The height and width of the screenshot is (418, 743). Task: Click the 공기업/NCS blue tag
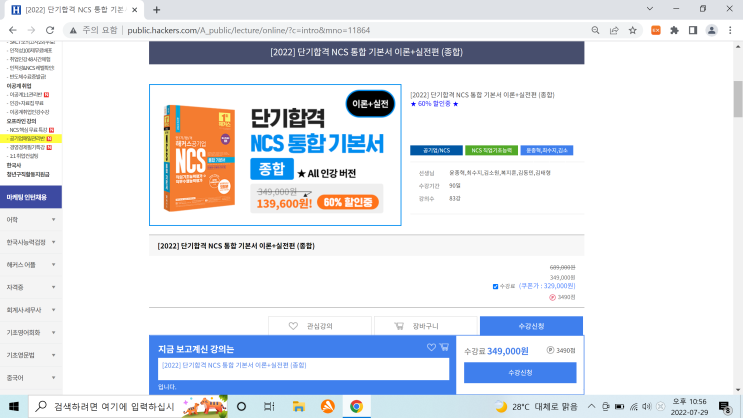pyautogui.click(x=436, y=150)
